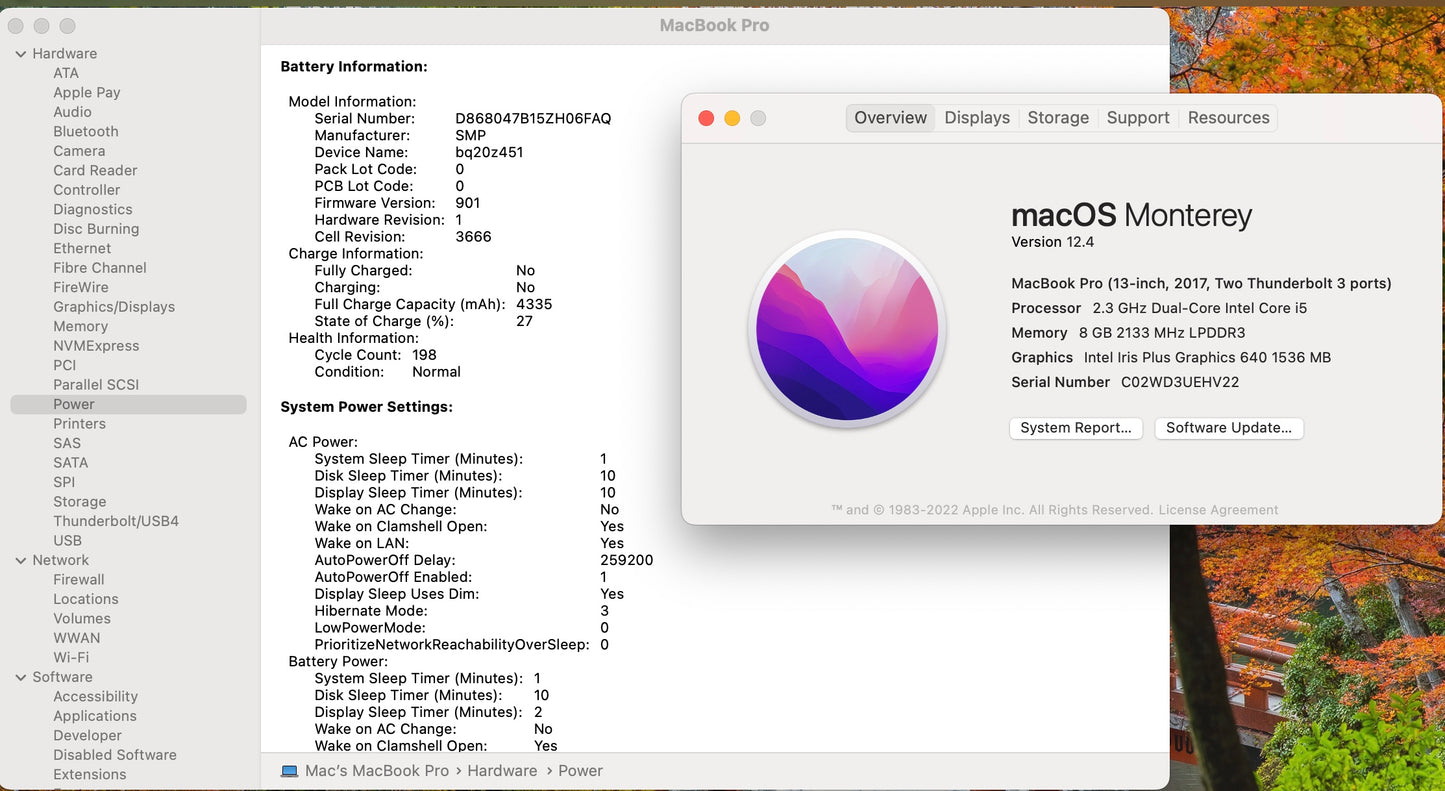Open the Storage tab
Screen dimensions: 1445x791
click(1057, 118)
